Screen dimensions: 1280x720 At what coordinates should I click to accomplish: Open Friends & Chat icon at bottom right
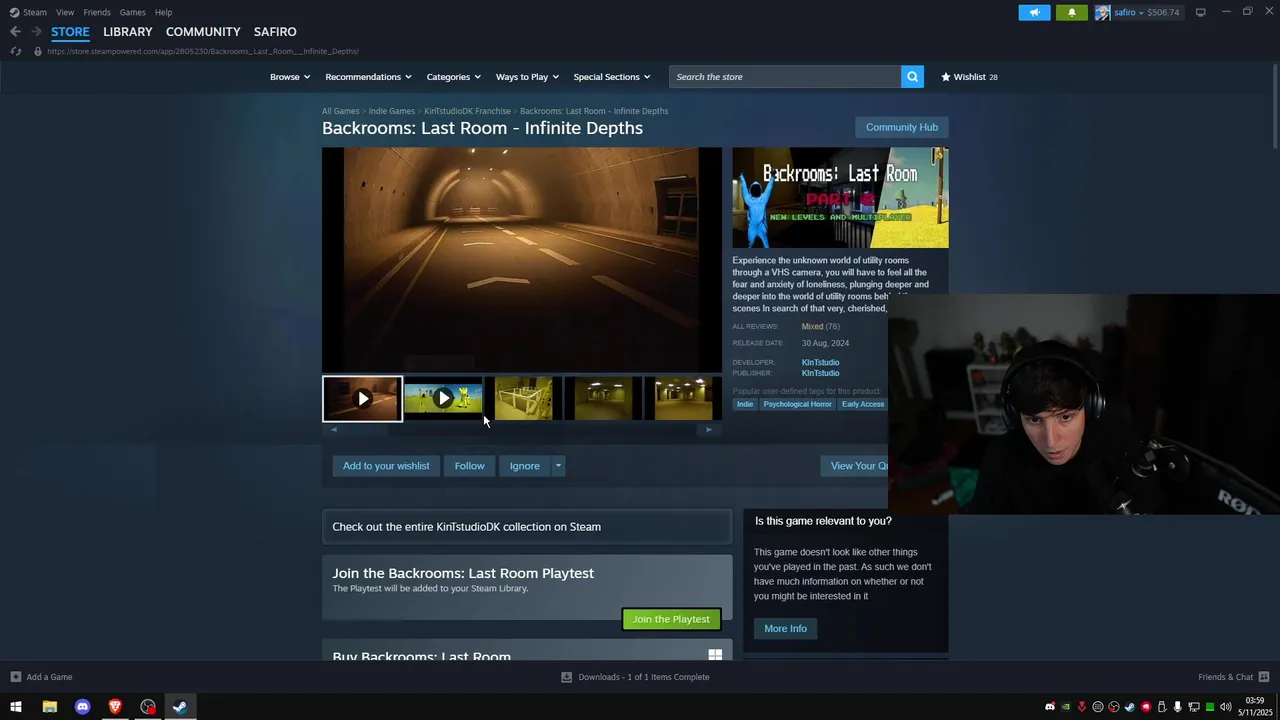[x=1264, y=677]
